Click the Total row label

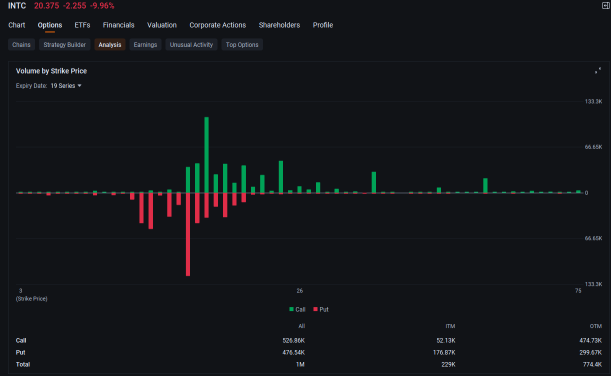(23, 365)
